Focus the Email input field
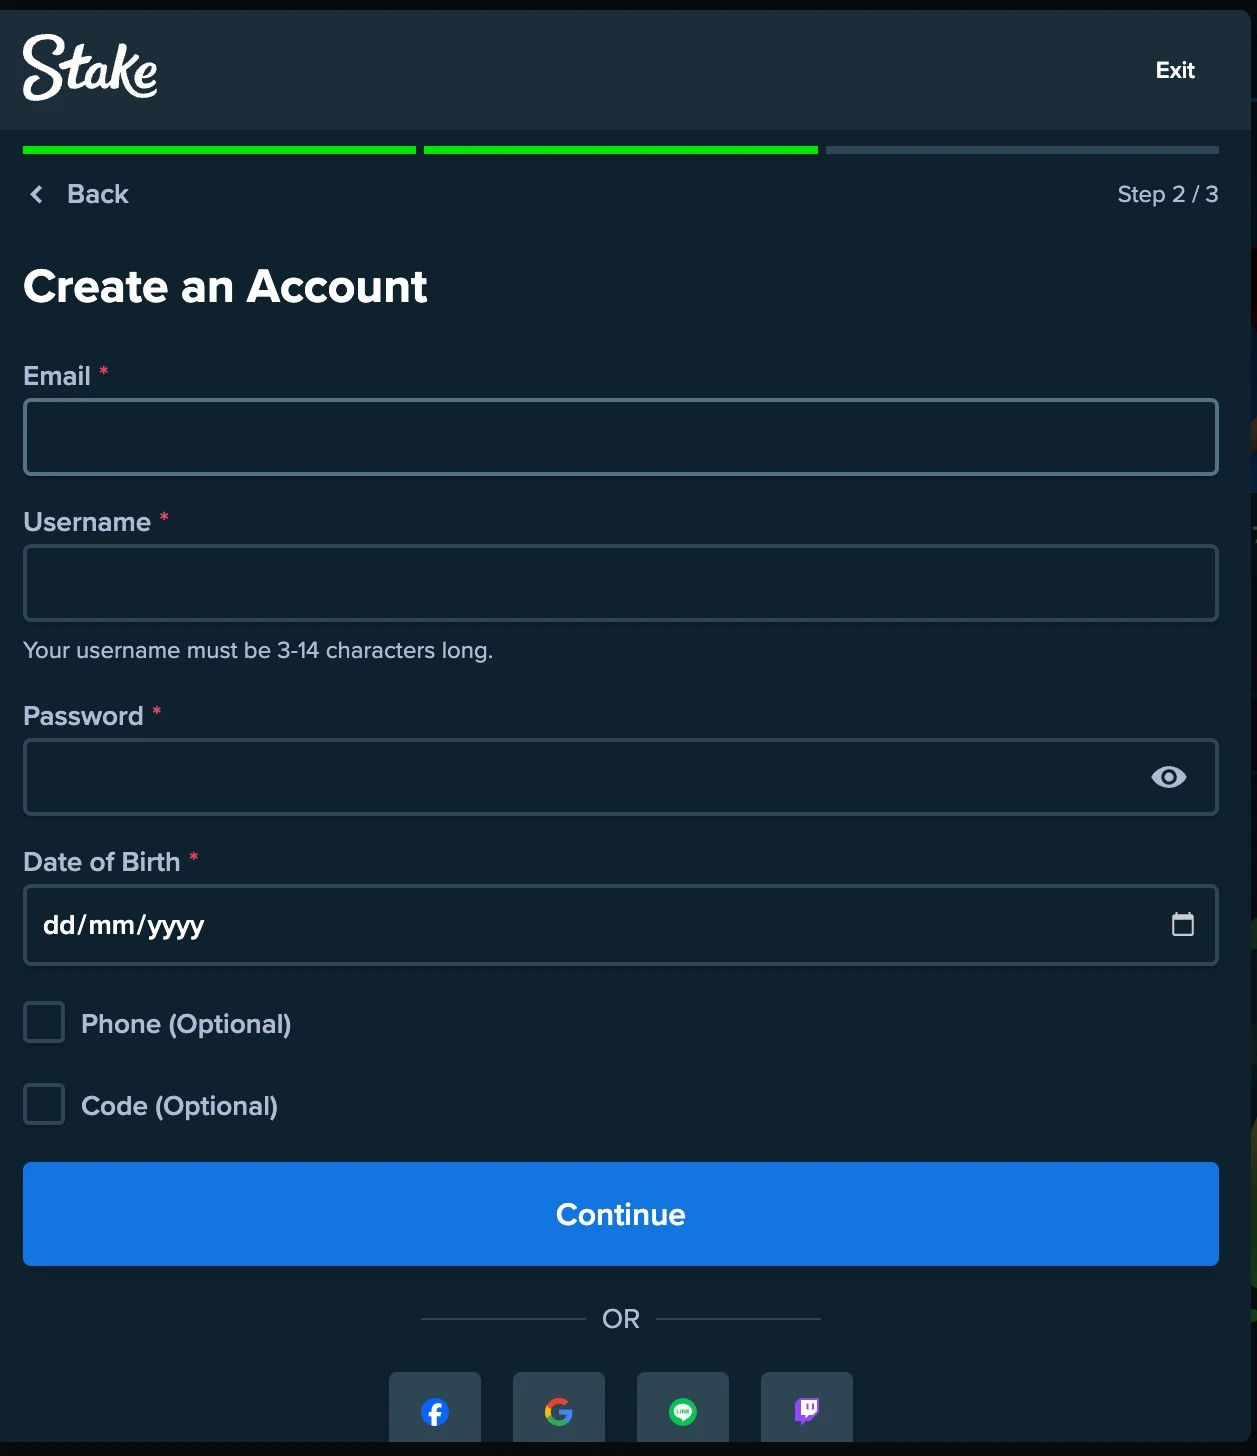This screenshot has width=1257, height=1456. tap(620, 437)
